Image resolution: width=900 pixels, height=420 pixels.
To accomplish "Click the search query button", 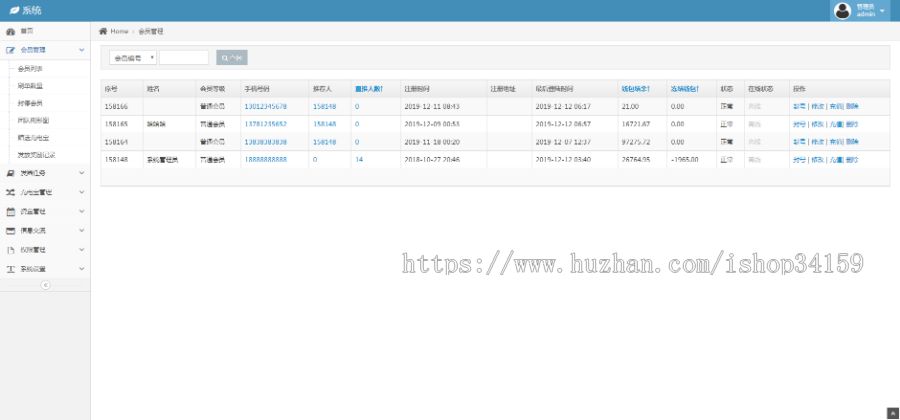I will click(x=232, y=57).
